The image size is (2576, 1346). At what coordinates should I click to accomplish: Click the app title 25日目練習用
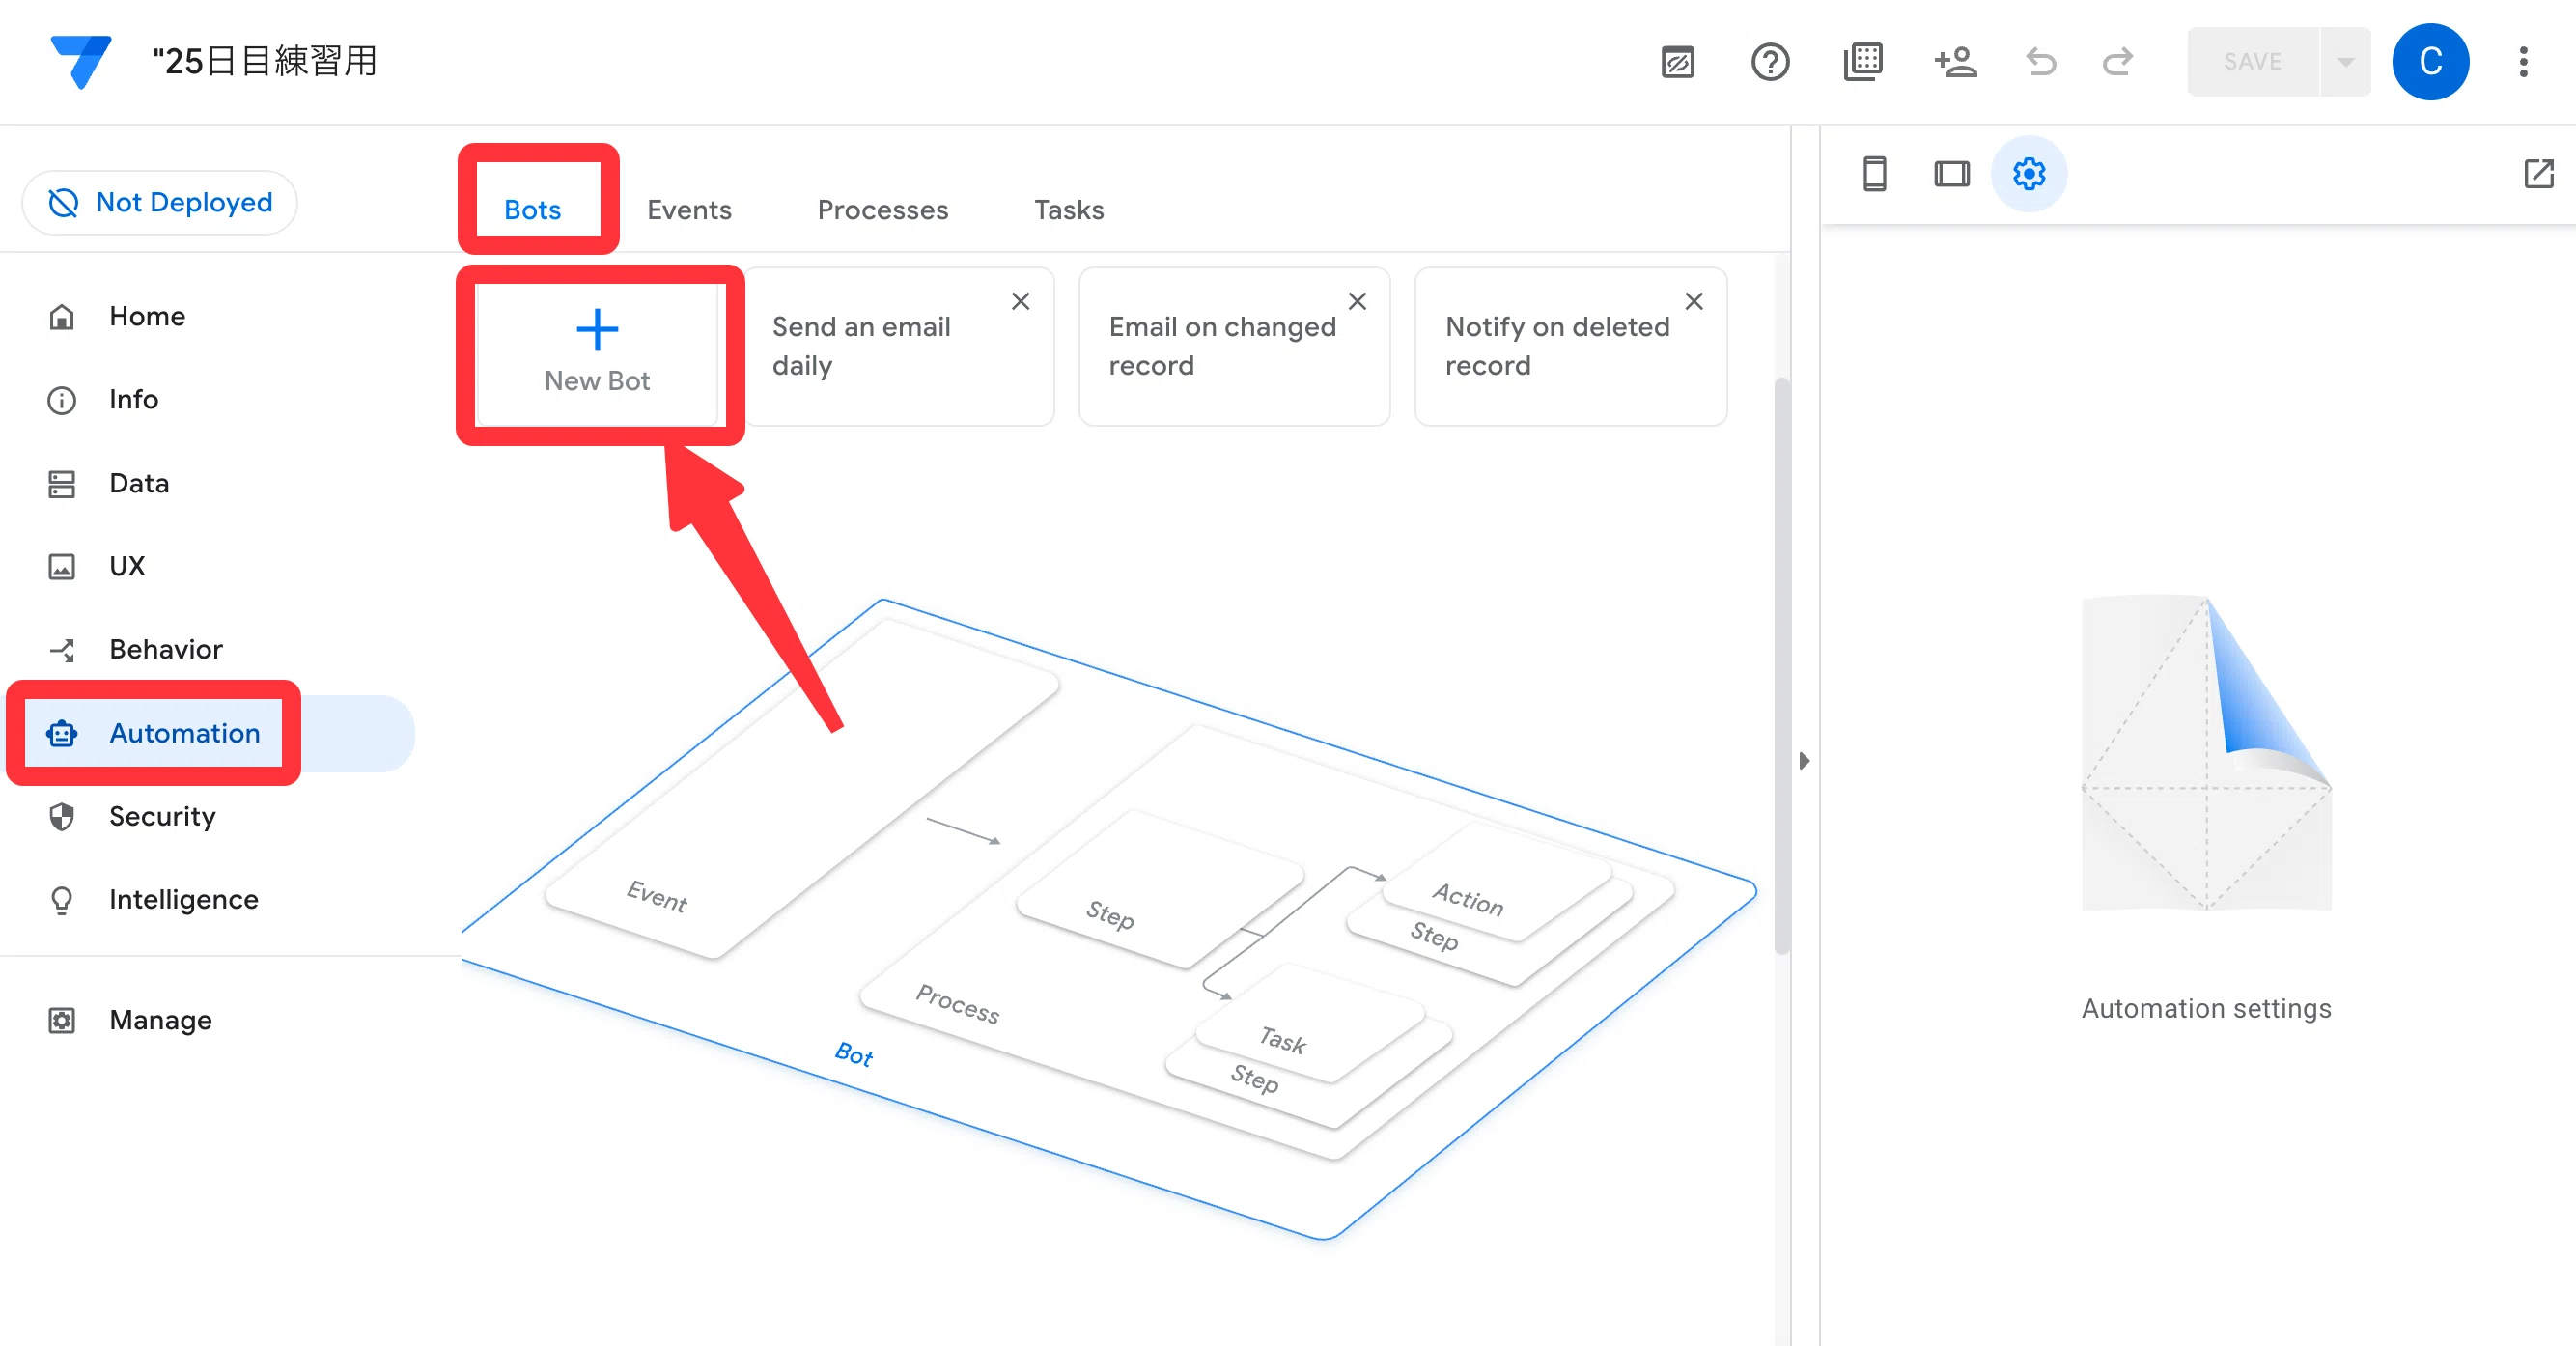point(265,61)
